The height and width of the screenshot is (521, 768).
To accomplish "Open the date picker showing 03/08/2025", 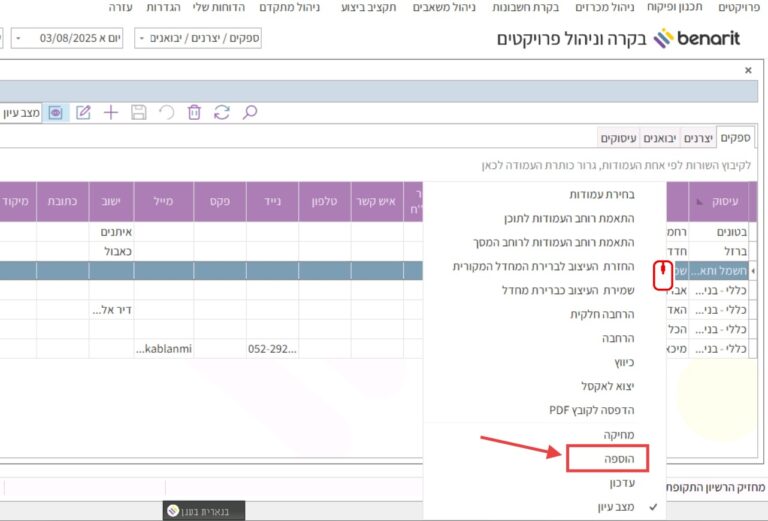I will coord(76,39).
